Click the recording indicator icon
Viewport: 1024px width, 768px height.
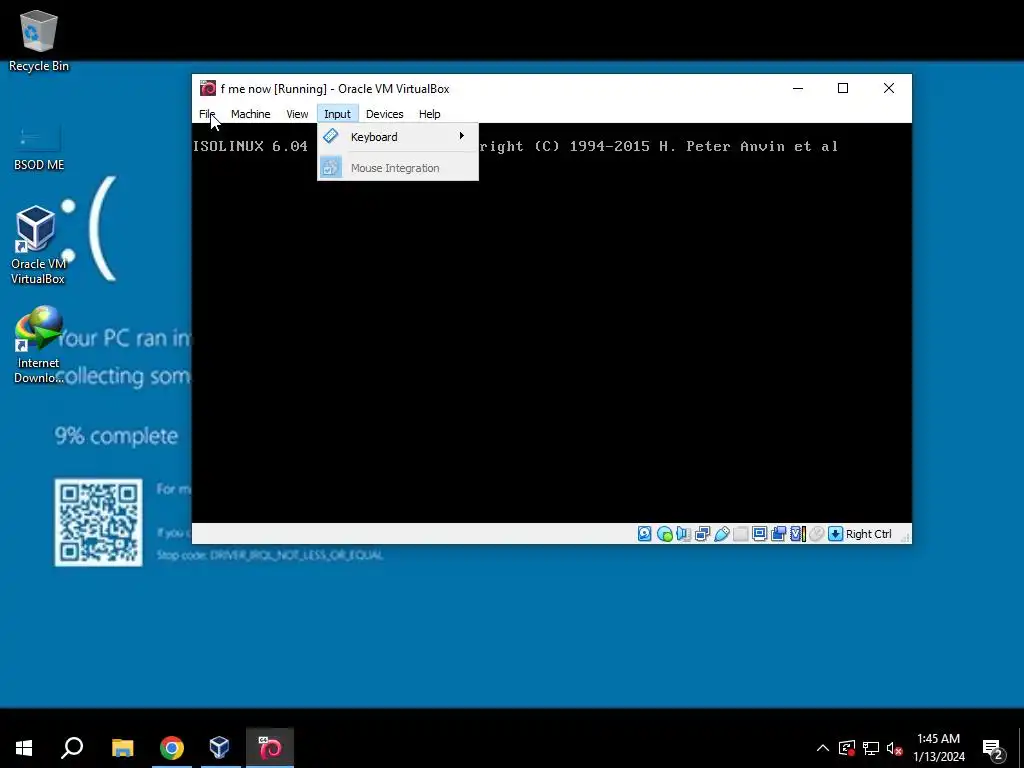coord(778,534)
